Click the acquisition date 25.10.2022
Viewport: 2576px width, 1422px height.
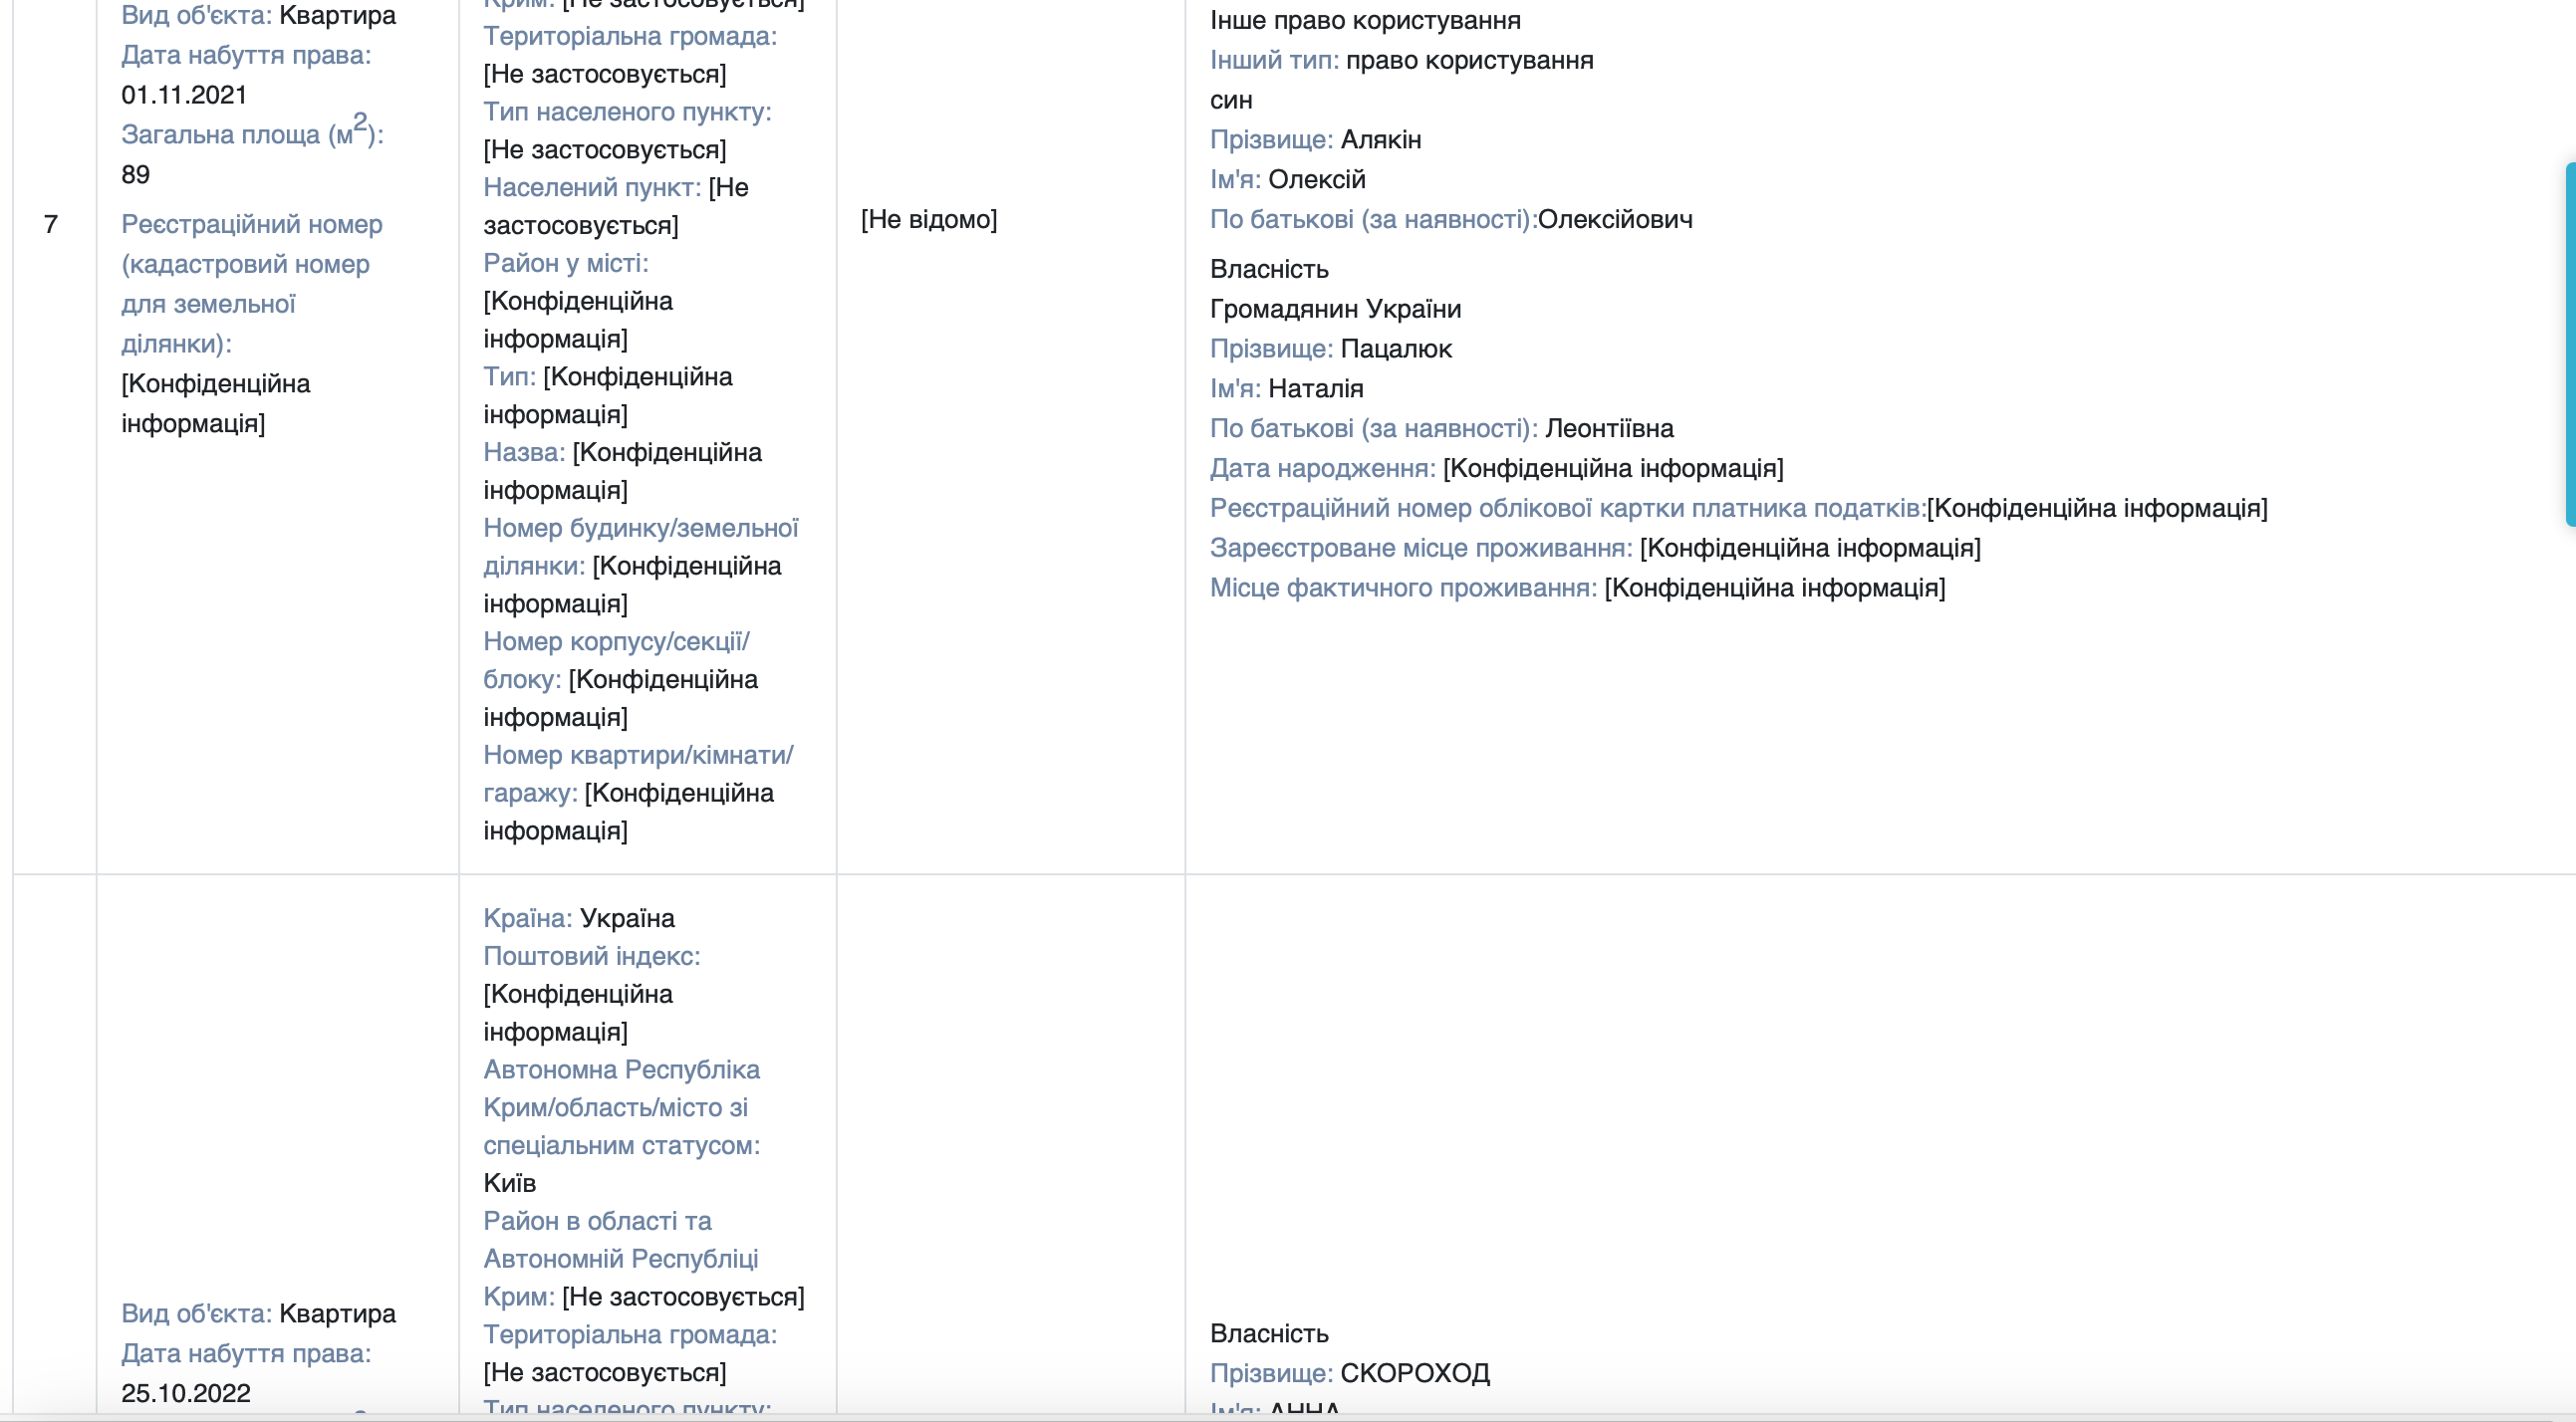tap(186, 1393)
